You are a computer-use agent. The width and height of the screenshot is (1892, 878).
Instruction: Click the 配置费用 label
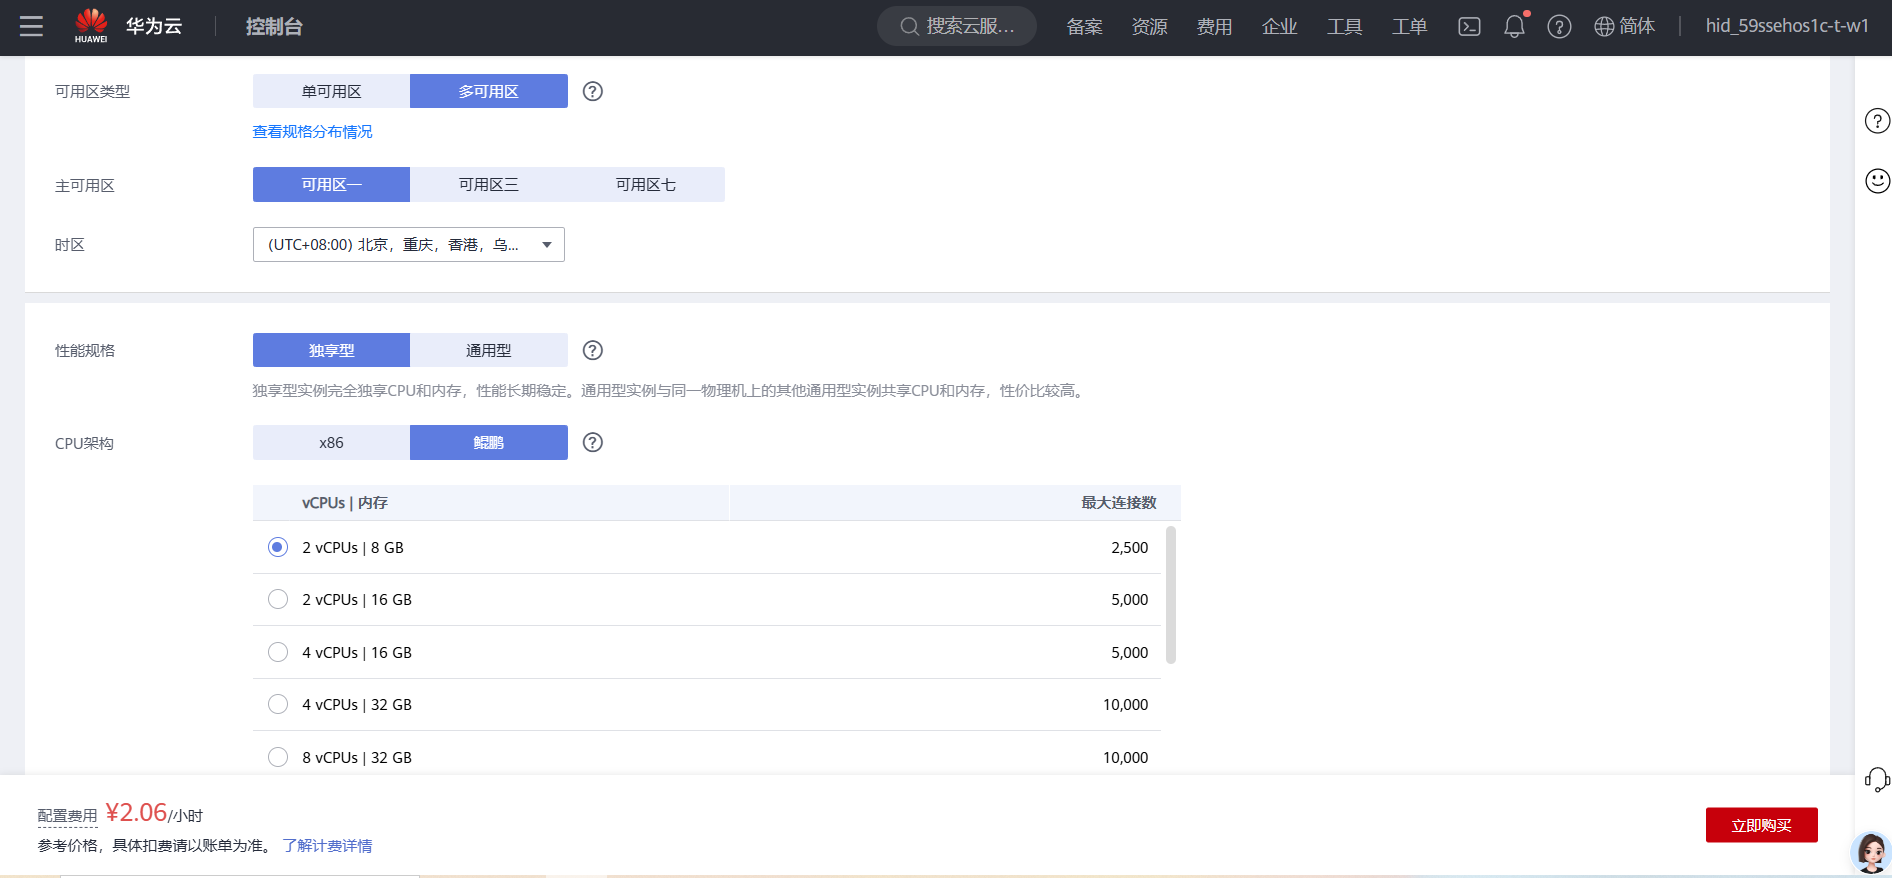[x=68, y=816]
